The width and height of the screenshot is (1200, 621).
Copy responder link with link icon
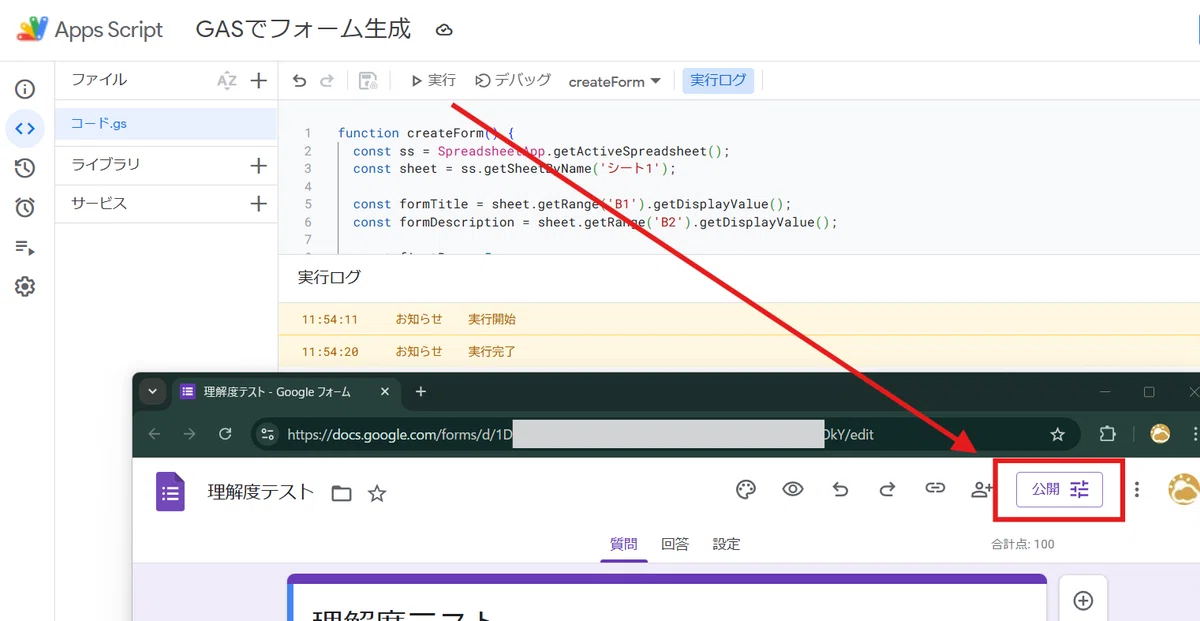click(x=935, y=489)
